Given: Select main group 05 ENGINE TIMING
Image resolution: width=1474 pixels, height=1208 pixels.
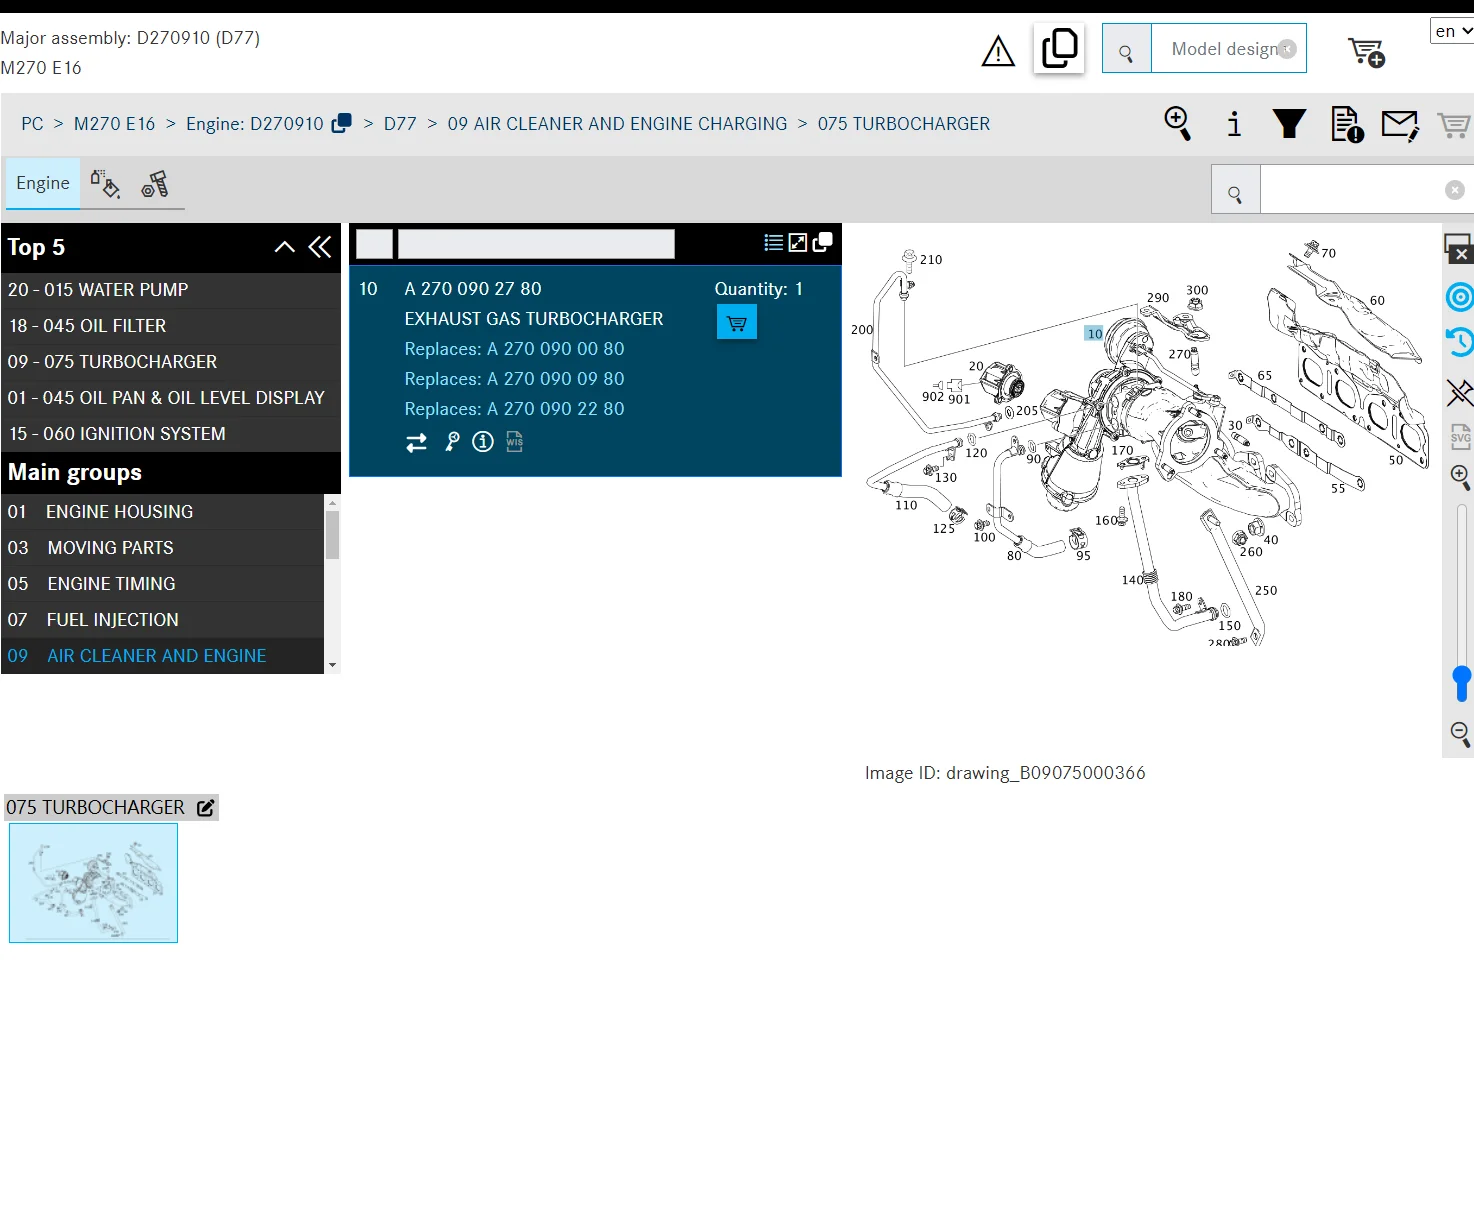Looking at the screenshot, I should (x=163, y=584).
